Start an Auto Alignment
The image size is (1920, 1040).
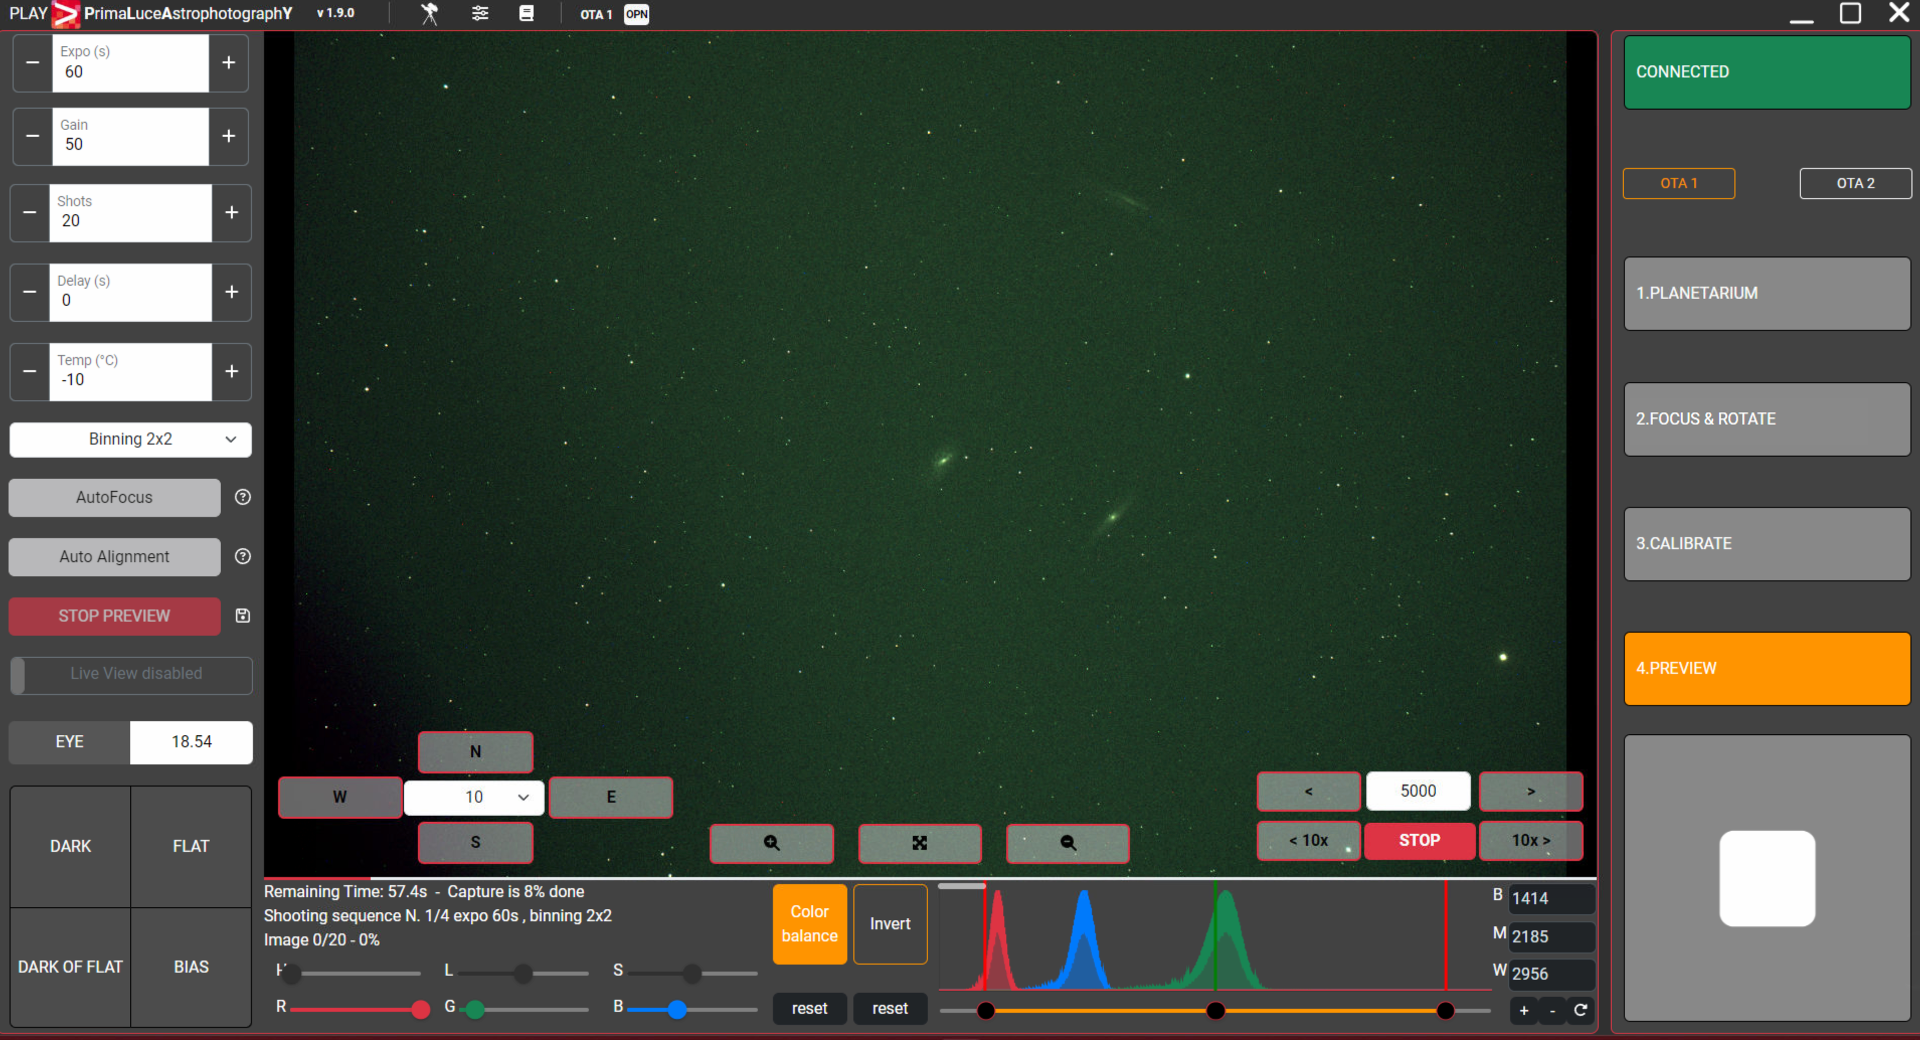[114, 557]
